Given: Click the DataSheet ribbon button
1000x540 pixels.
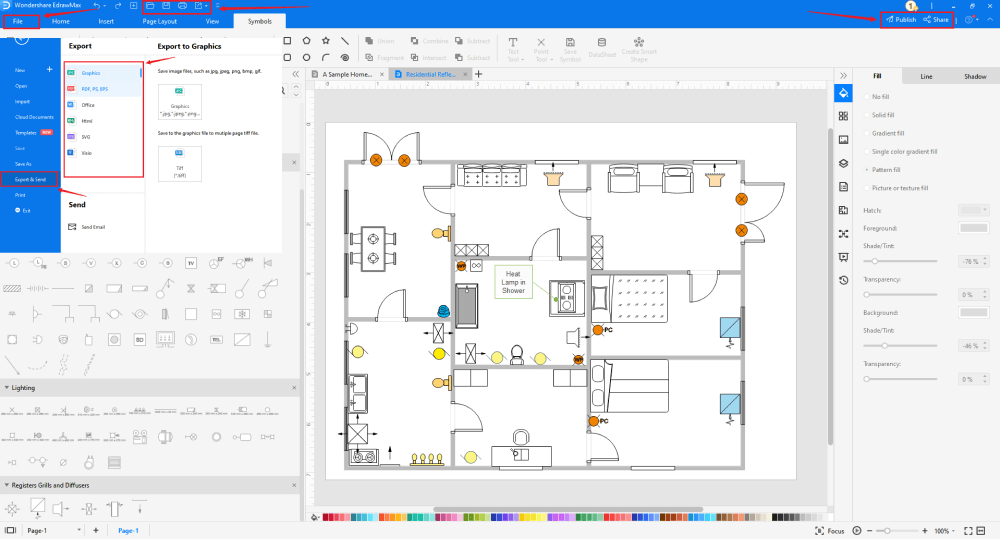Looking at the screenshot, I should tap(601, 48).
